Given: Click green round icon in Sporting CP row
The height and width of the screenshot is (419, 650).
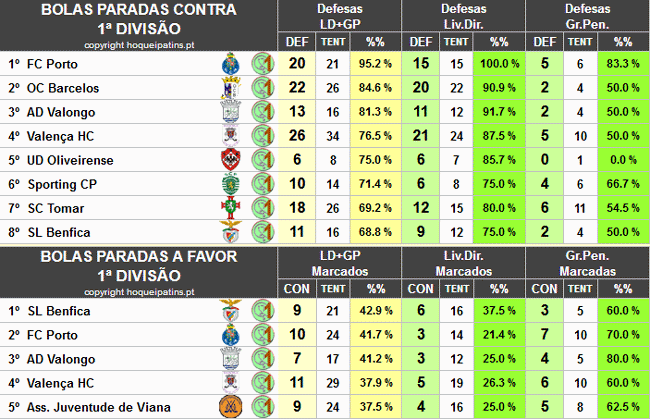Looking at the screenshot, I should tap(263, 184).
